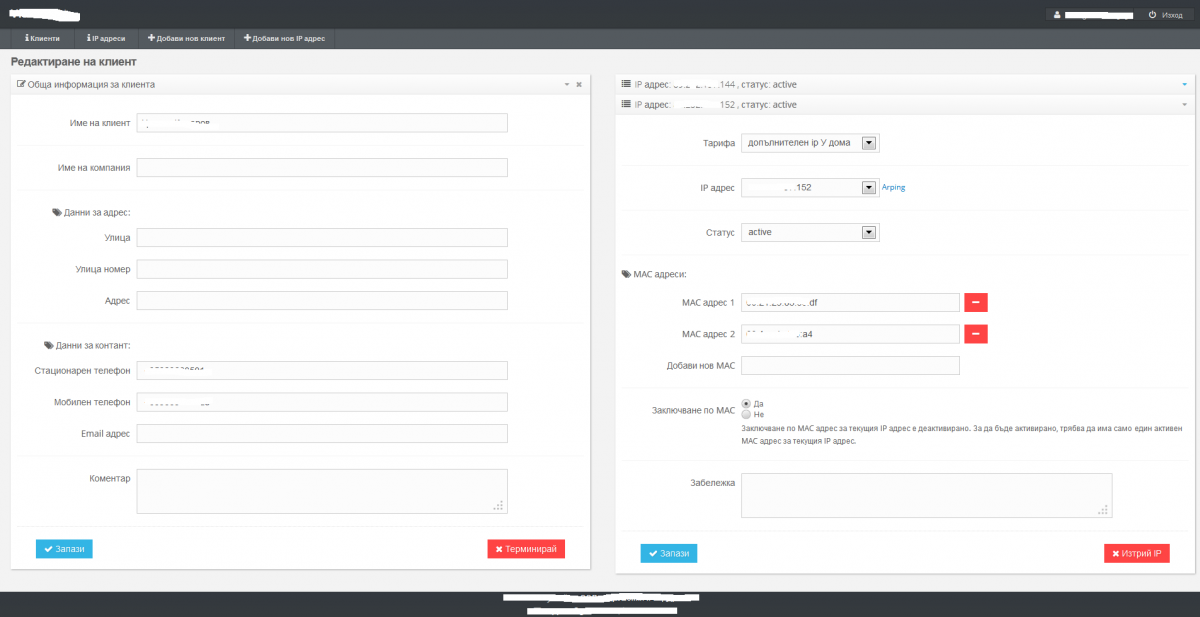Click the Arping link
This screenshot has width=1200, height=617.
click(x=893, y=187)
